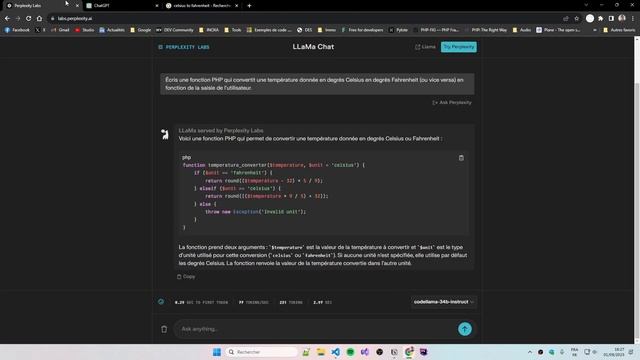
Task: Open Visual Studio from the taskbar
Action: 364,352
